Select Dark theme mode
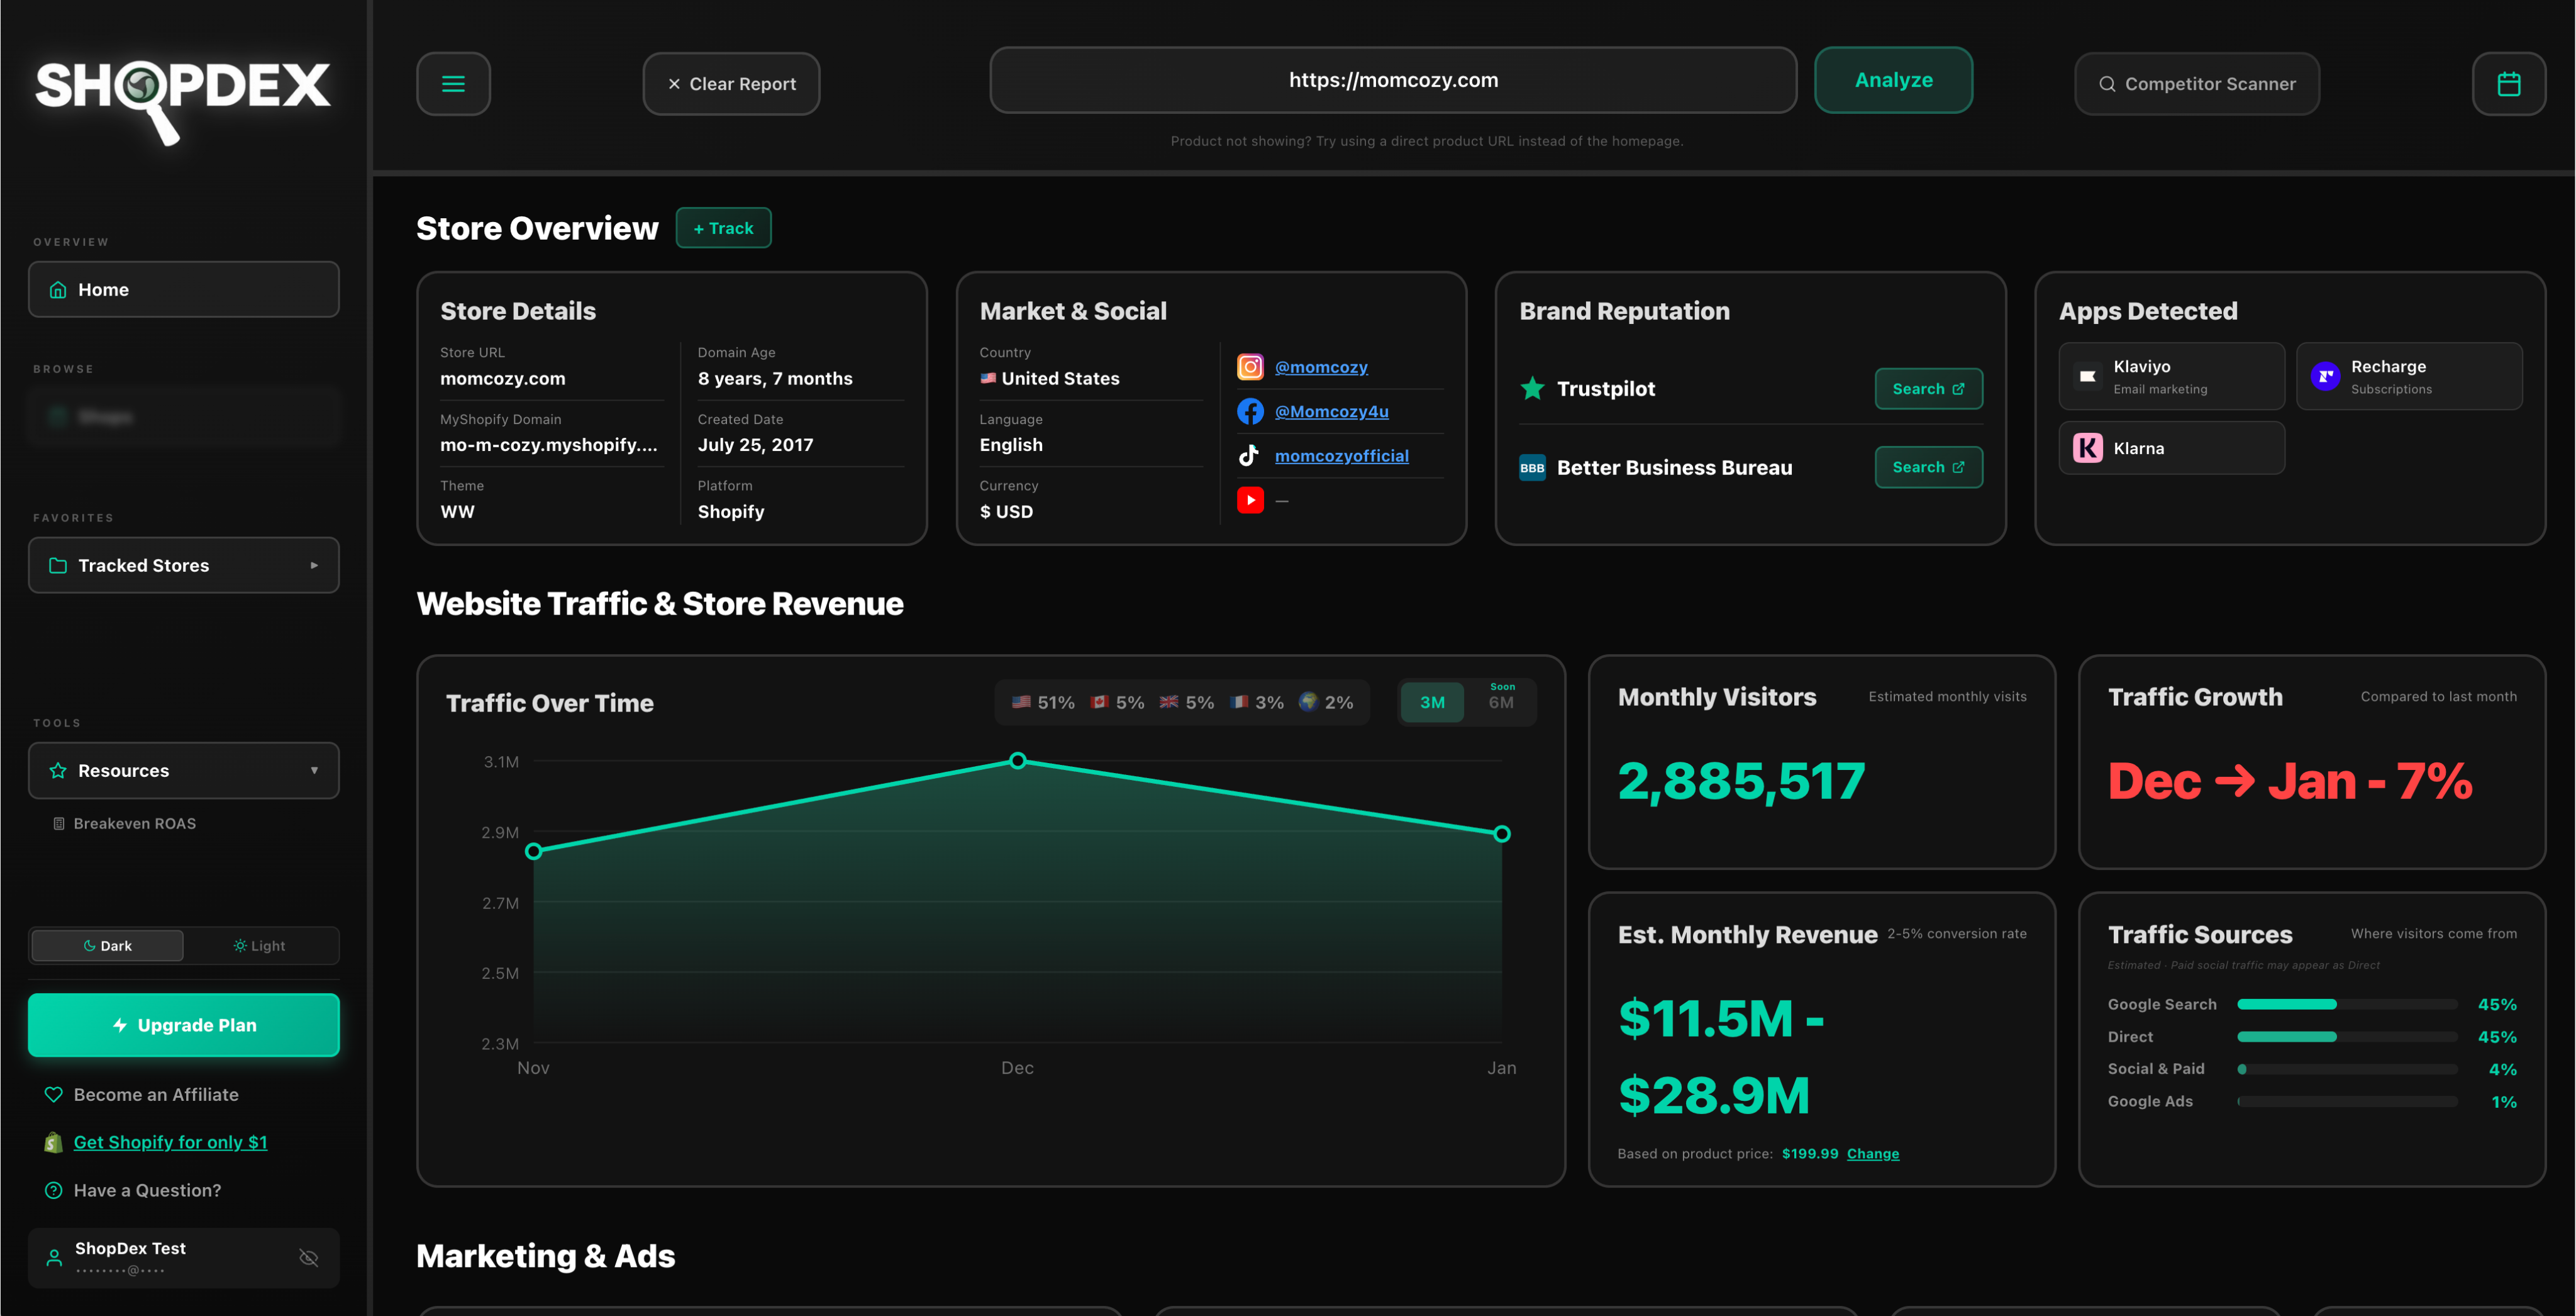This screenshot has width=2576, height=1316. pyautogui.click(x=108, y=946)
